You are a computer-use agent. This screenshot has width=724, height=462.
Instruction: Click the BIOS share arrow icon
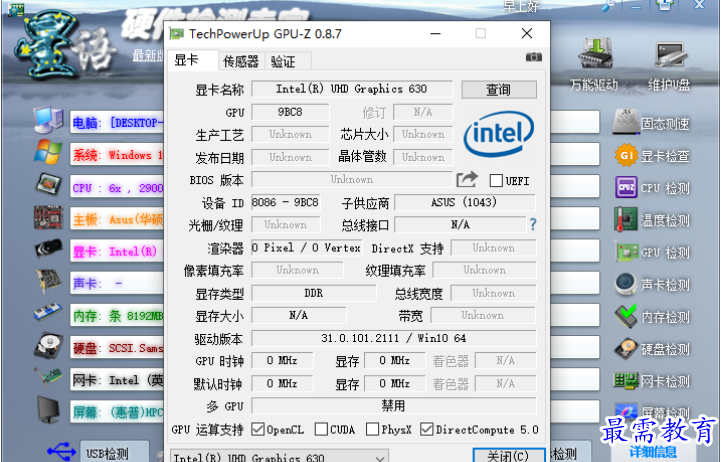coord(466,180)
